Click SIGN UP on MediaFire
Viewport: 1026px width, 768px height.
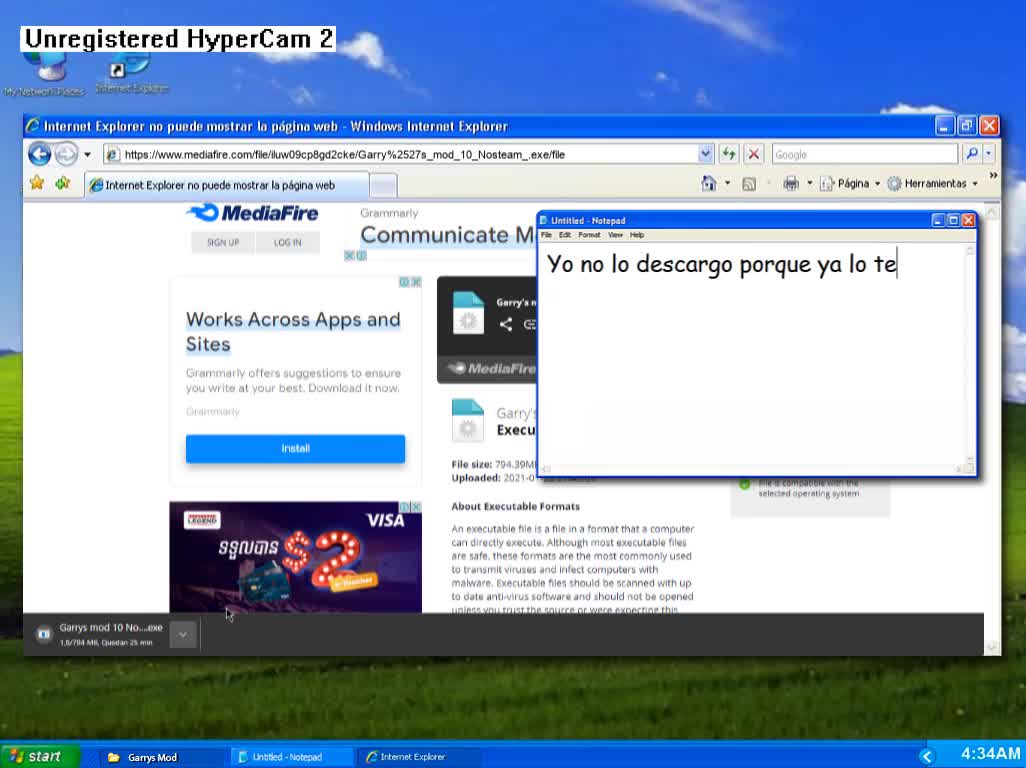coord(223,242)
